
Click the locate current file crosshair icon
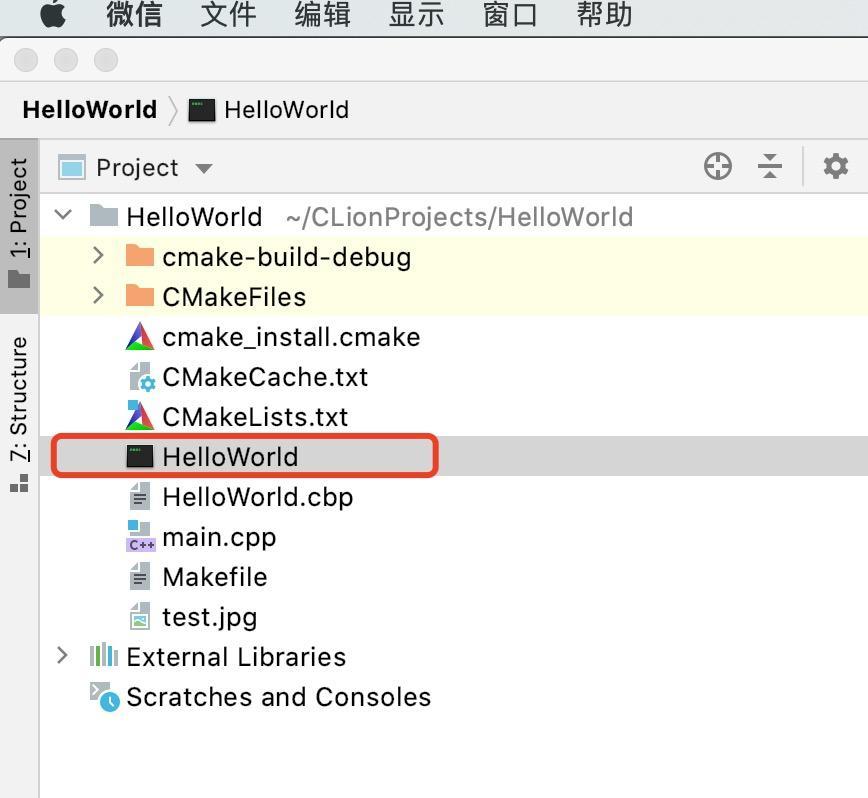(718, 166)
